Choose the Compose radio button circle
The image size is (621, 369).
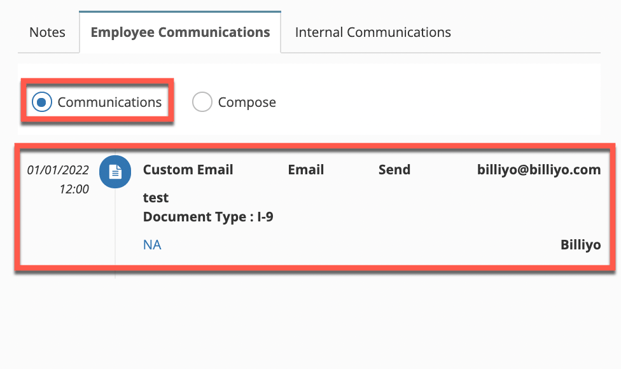coord(202,102)
